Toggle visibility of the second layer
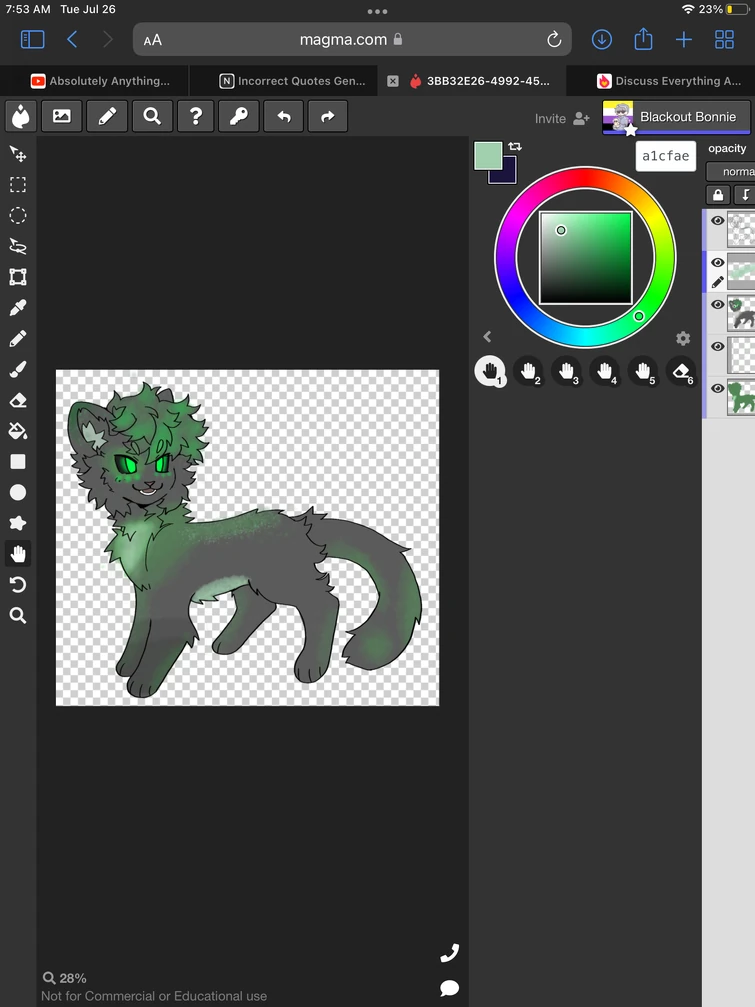 tap(718, 262)
